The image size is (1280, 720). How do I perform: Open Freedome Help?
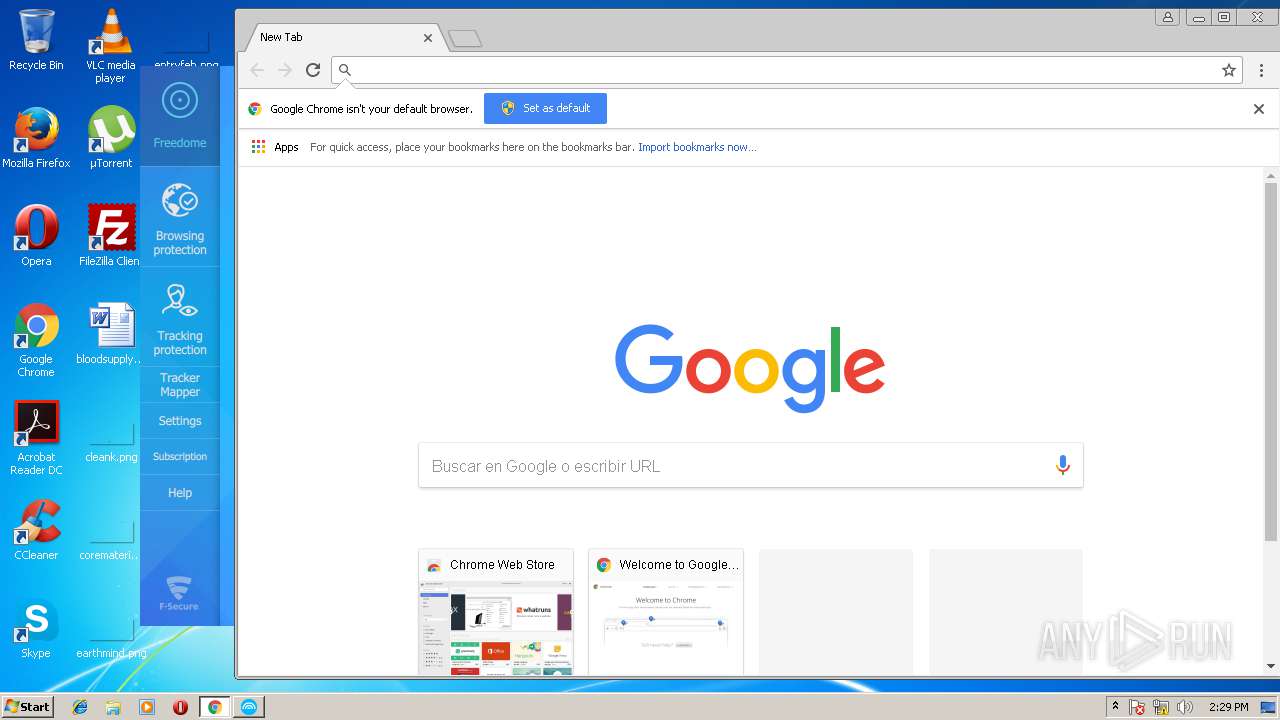(x=180, y=493)
